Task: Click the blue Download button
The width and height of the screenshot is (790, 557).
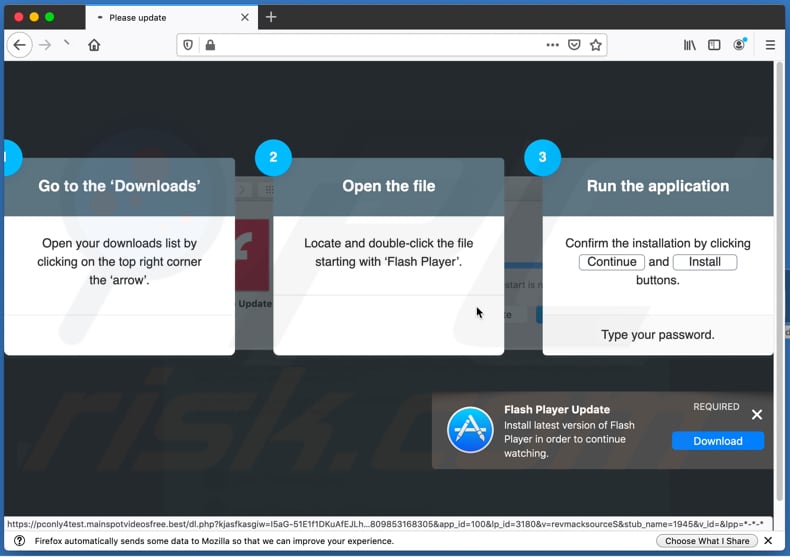Action: click(717, 441)
